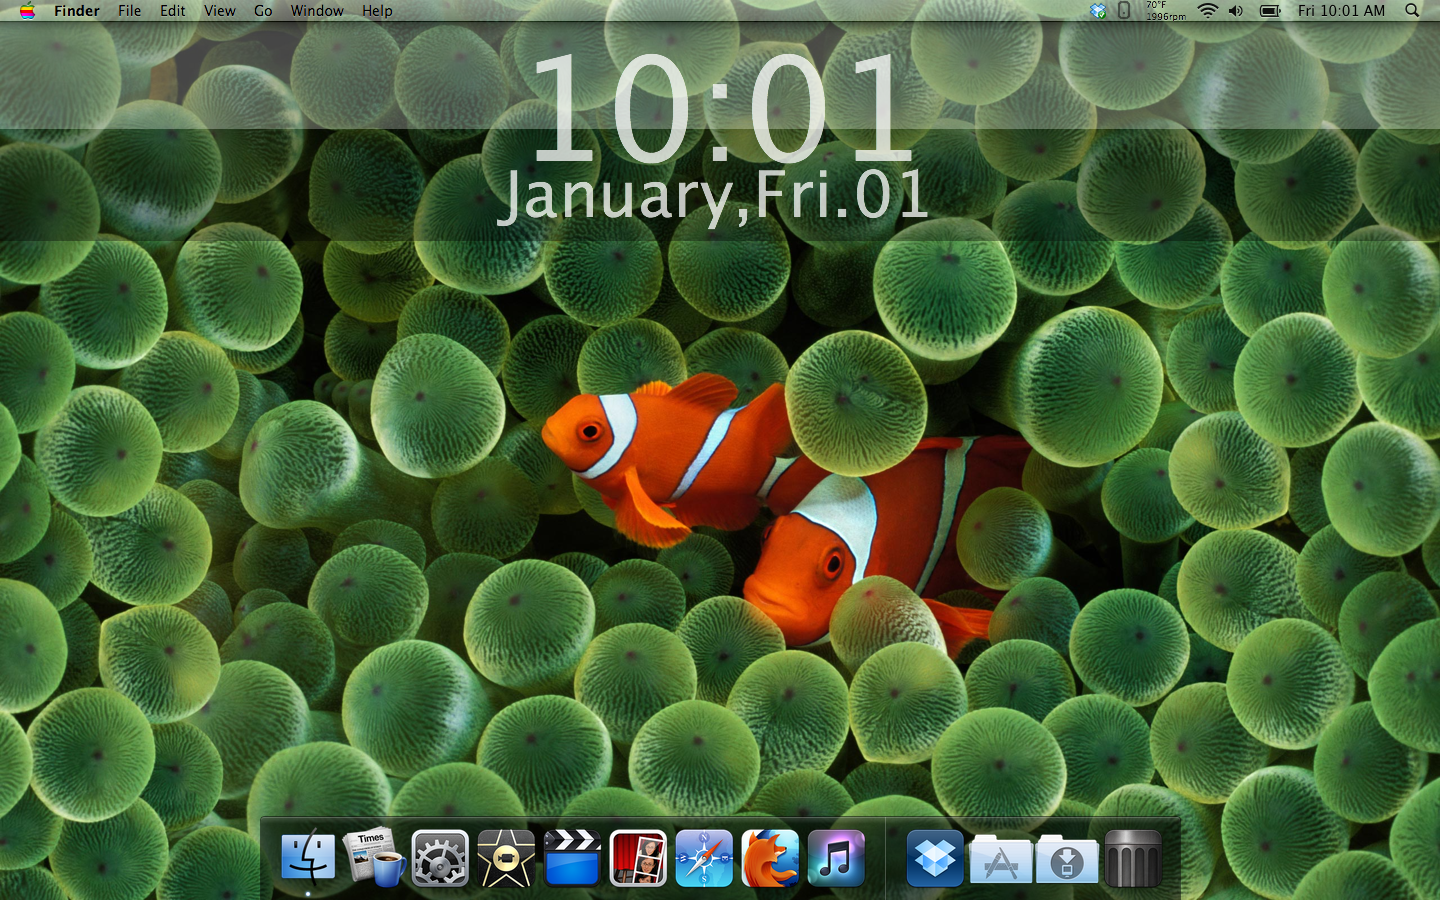This screenshot has width=1440, height=900.
Task: Click the volume speaker icon
Action: [1236, 11]
